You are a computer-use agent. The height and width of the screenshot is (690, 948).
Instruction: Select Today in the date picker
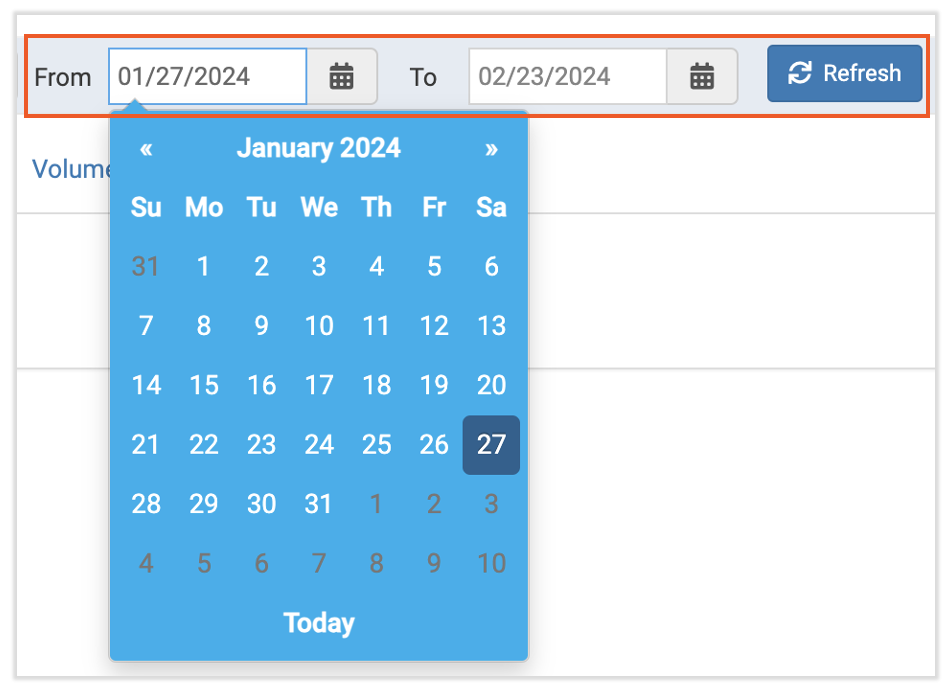[319, 623]
